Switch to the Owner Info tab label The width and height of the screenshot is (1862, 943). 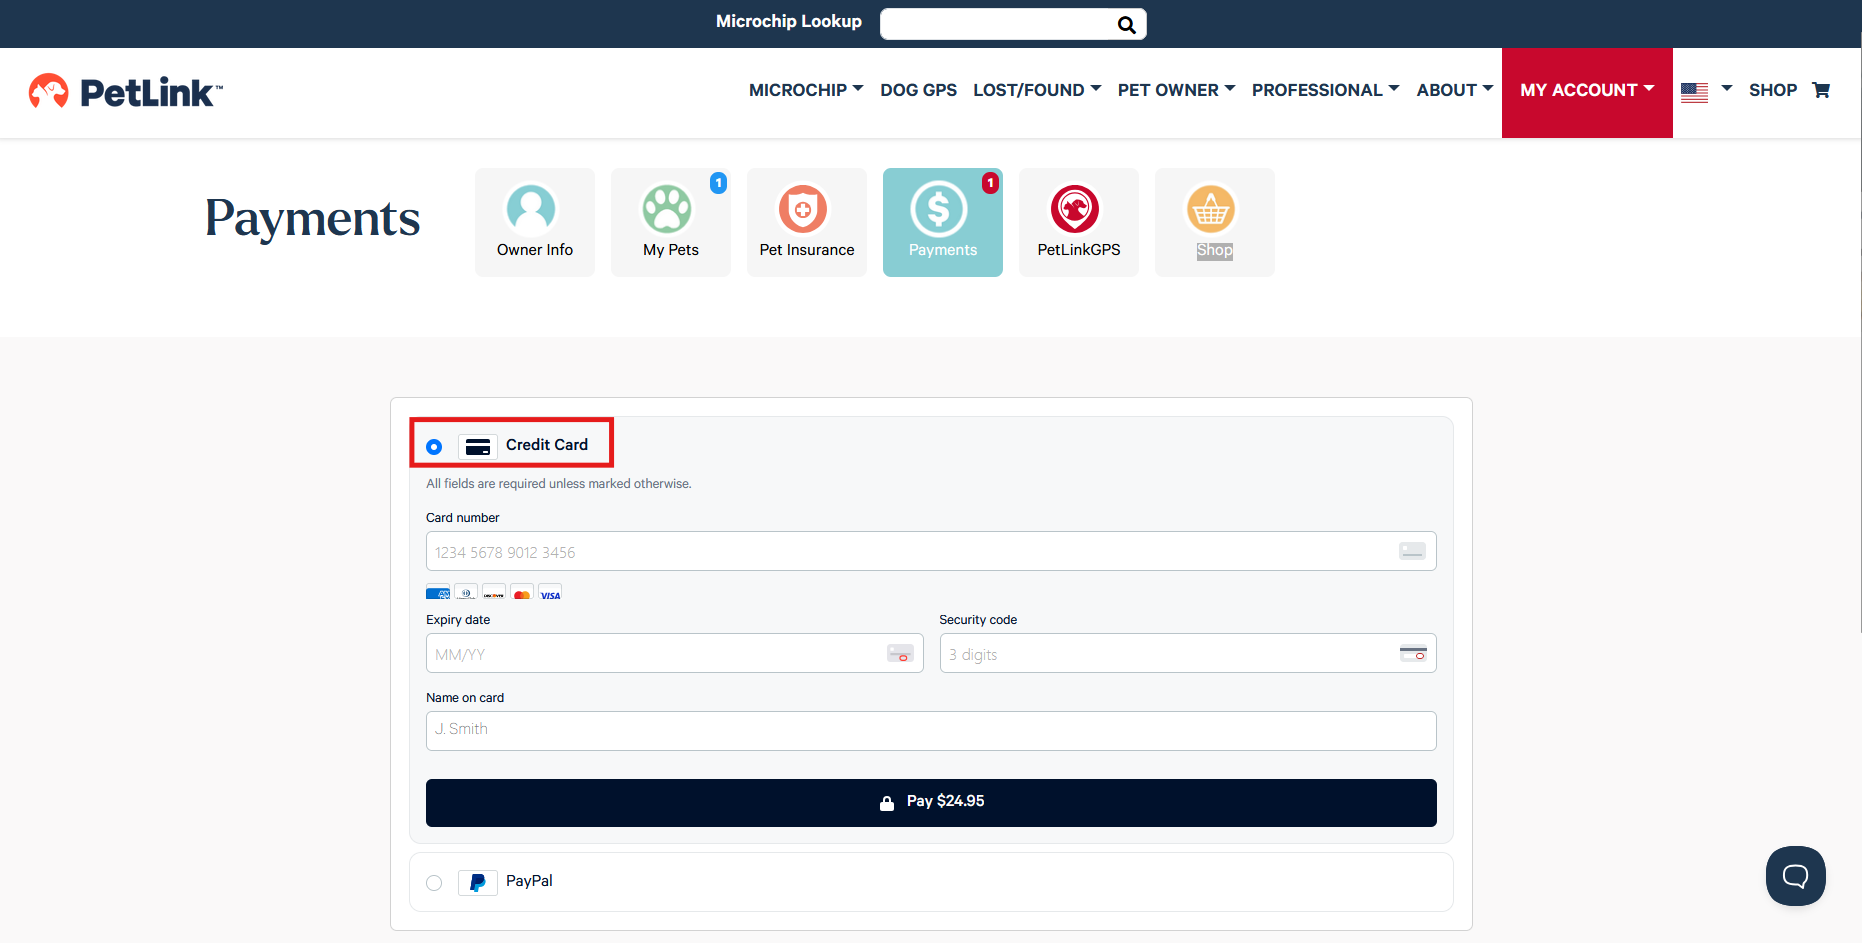pos(535,250)
